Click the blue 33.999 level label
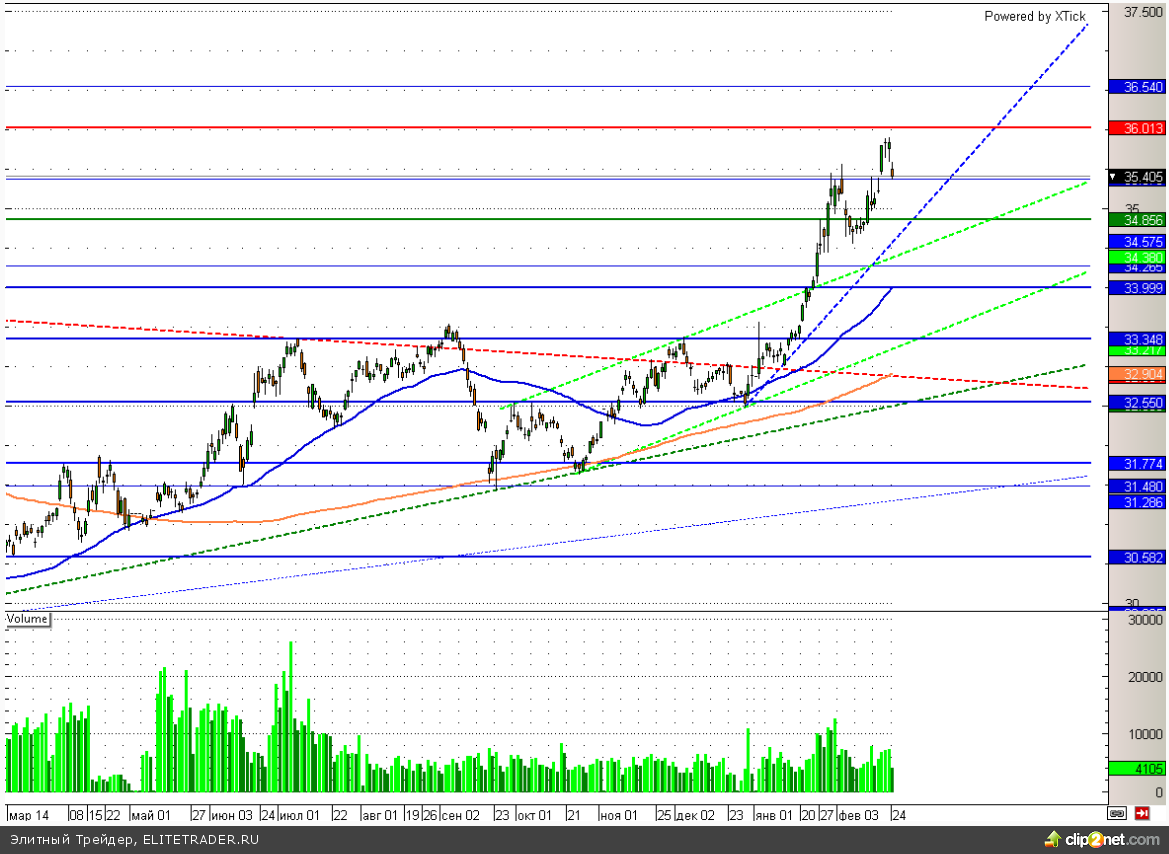1169x854 pixels. [1138, 288]
